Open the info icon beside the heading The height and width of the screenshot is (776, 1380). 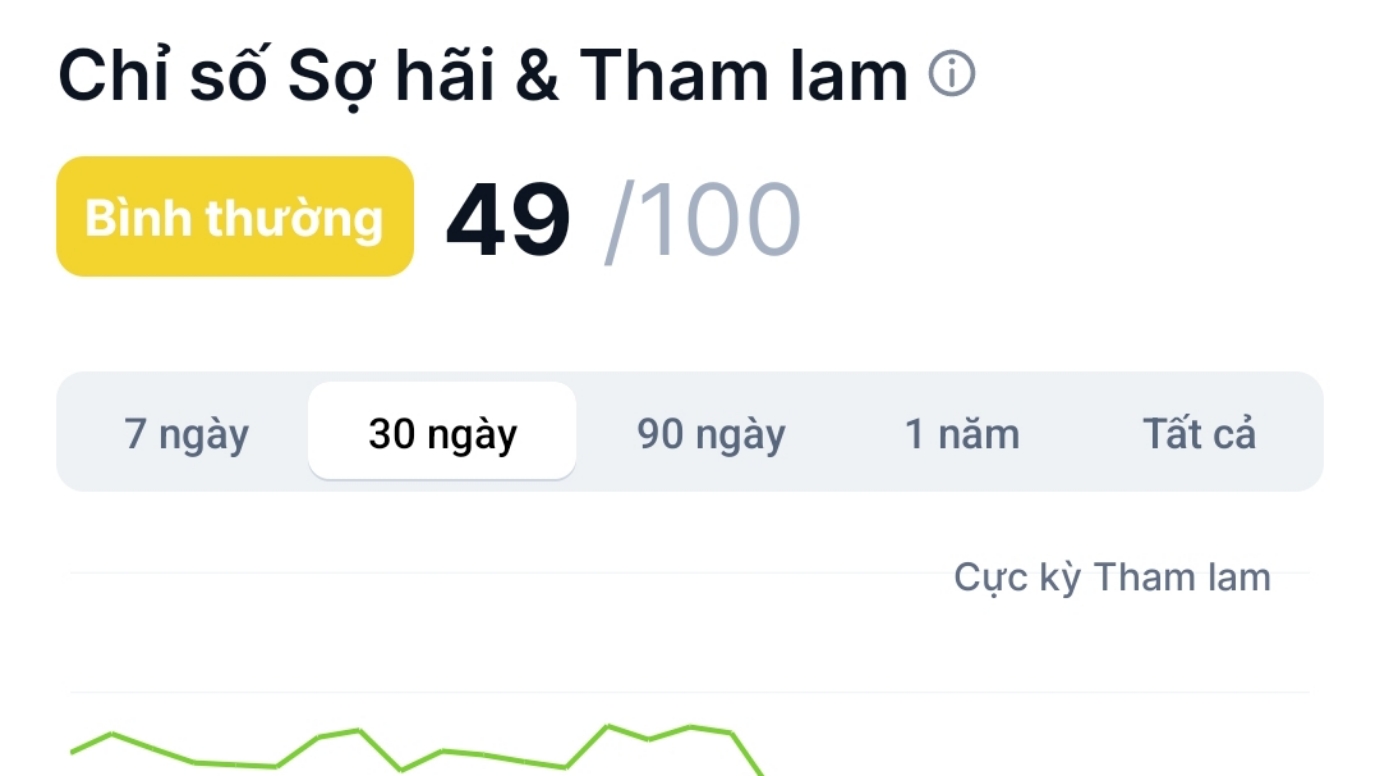click(951, 75)
